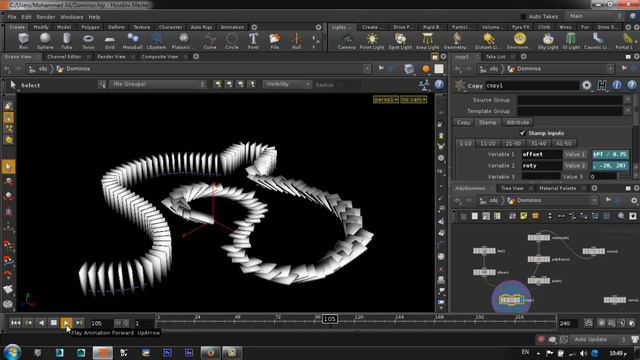This screenshot has height=360, width=640.
Task: Switch to the Channel Editor tab
Action: tap(64, 57)
